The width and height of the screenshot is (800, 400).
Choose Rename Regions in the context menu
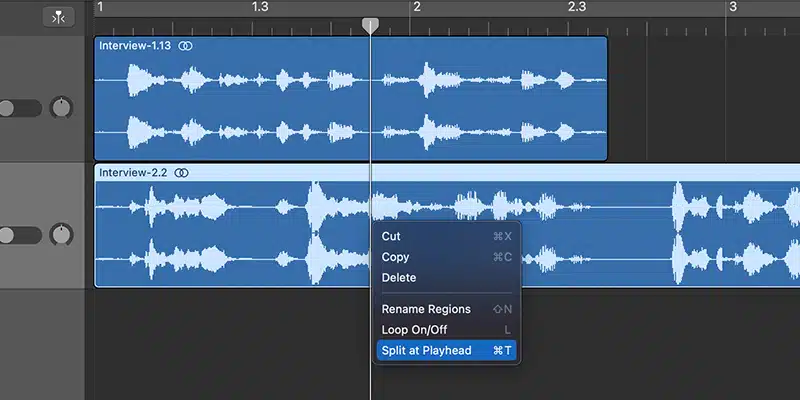(x=446, y=309)
